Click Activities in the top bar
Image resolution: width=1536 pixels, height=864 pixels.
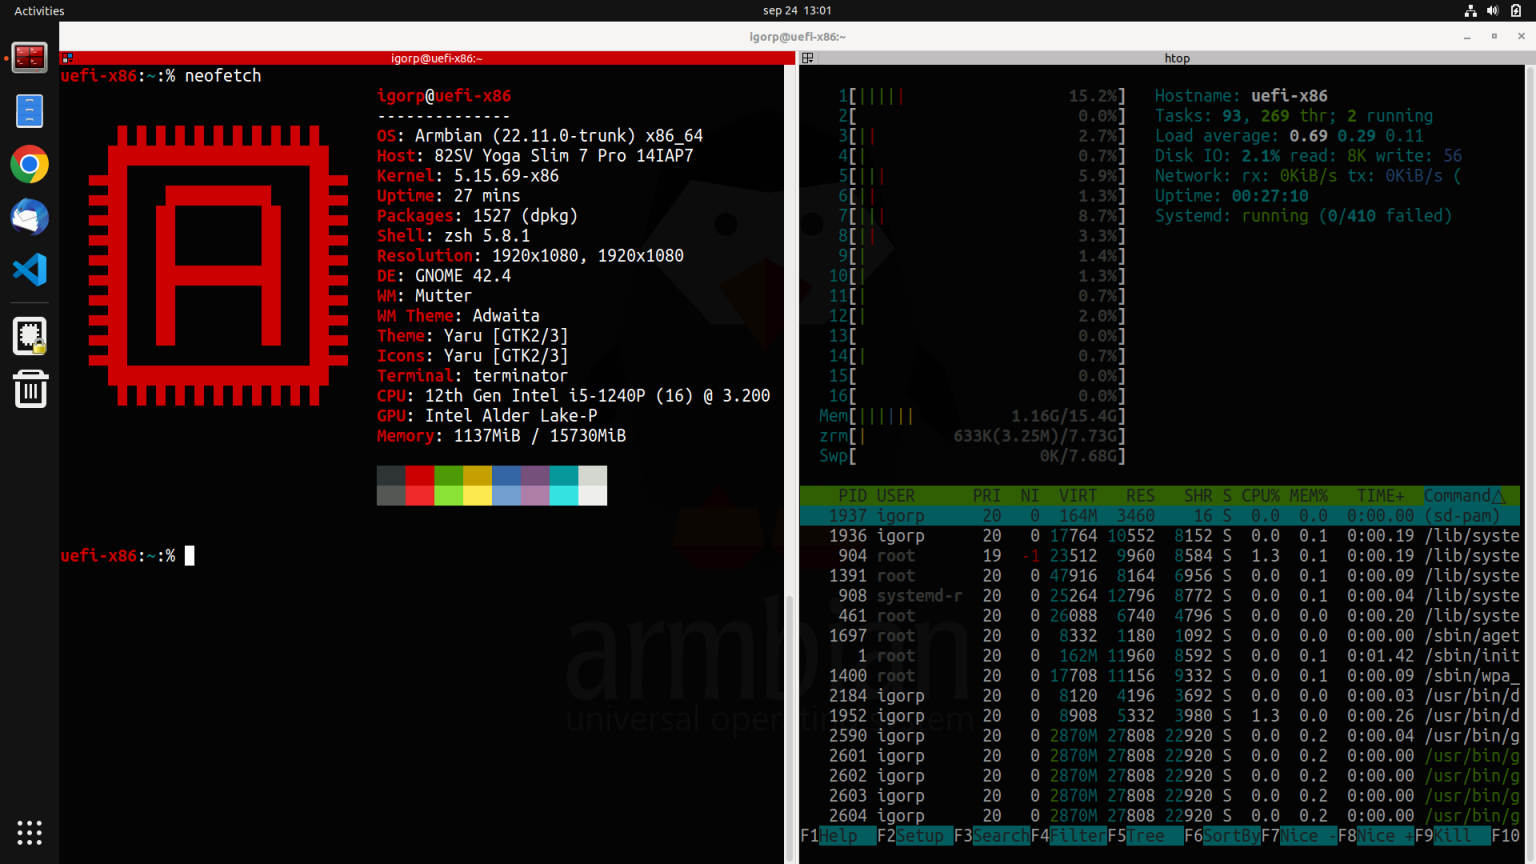click(x=38, y=11)
